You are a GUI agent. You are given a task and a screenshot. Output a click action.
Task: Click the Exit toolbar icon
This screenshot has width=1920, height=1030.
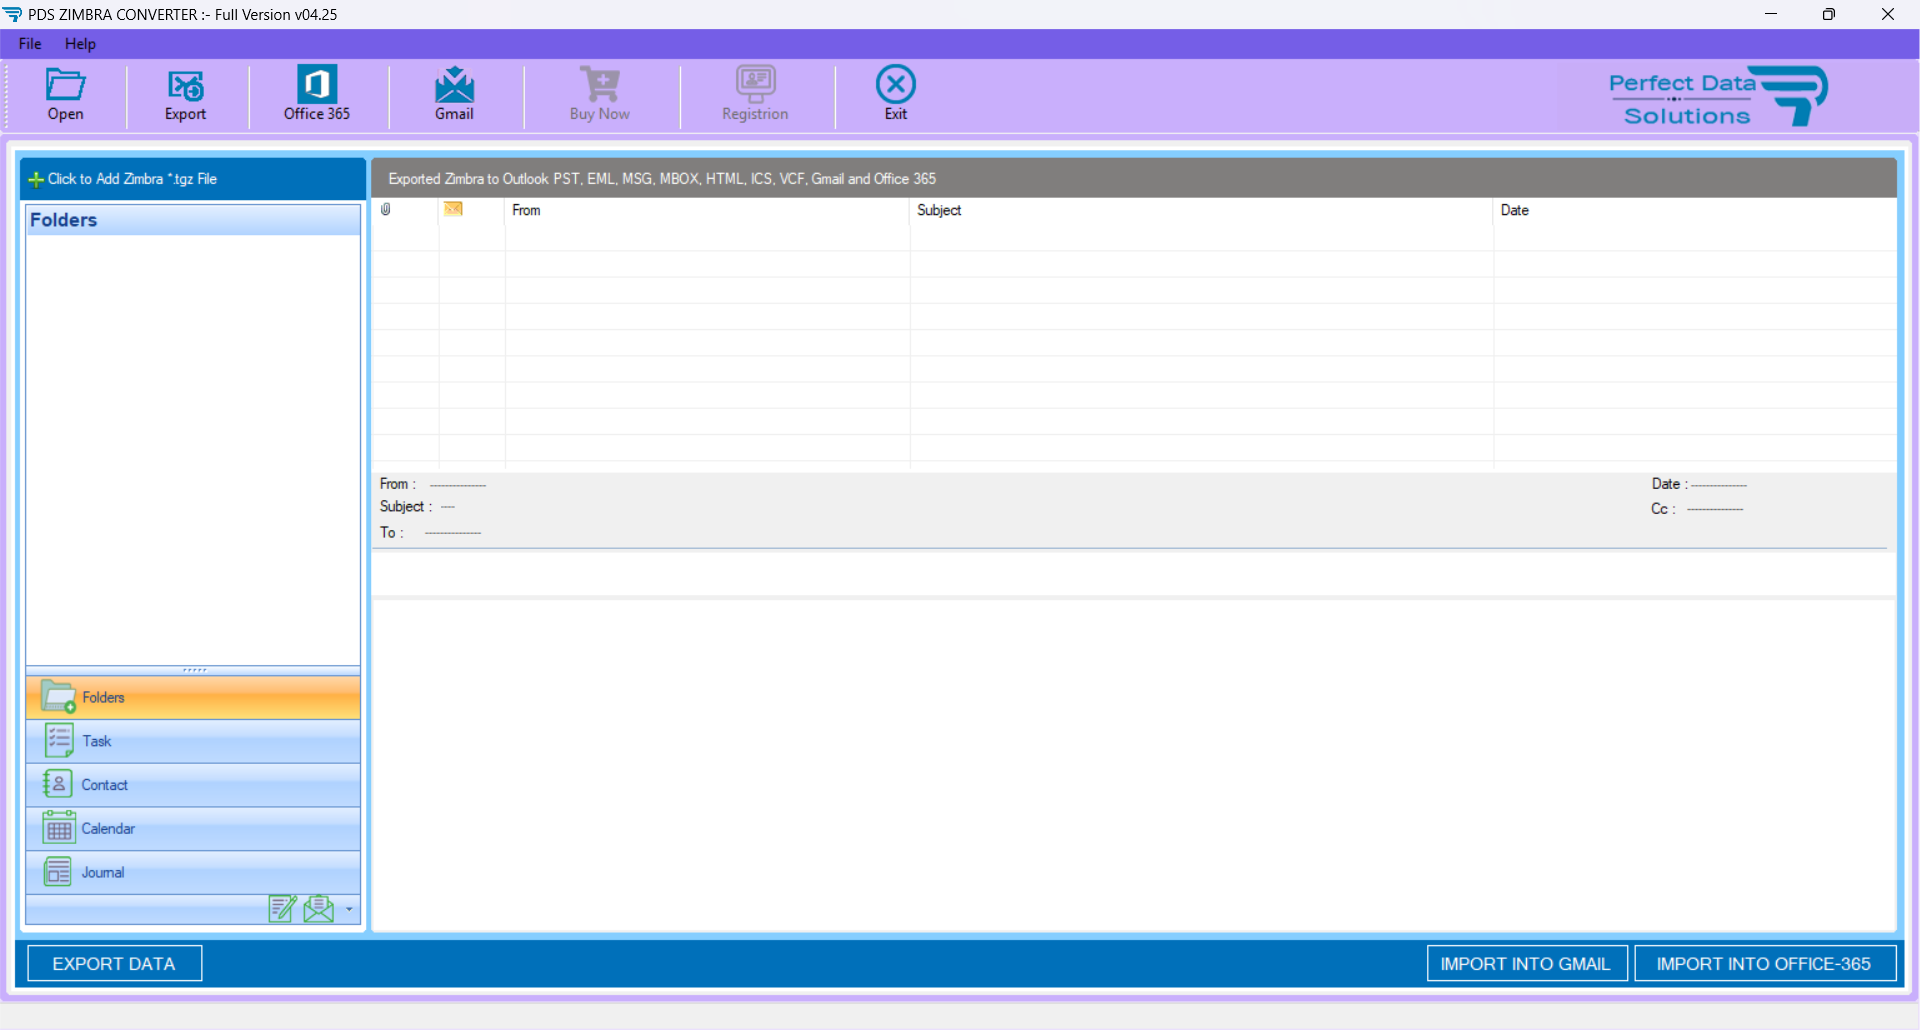coord(896,95)
